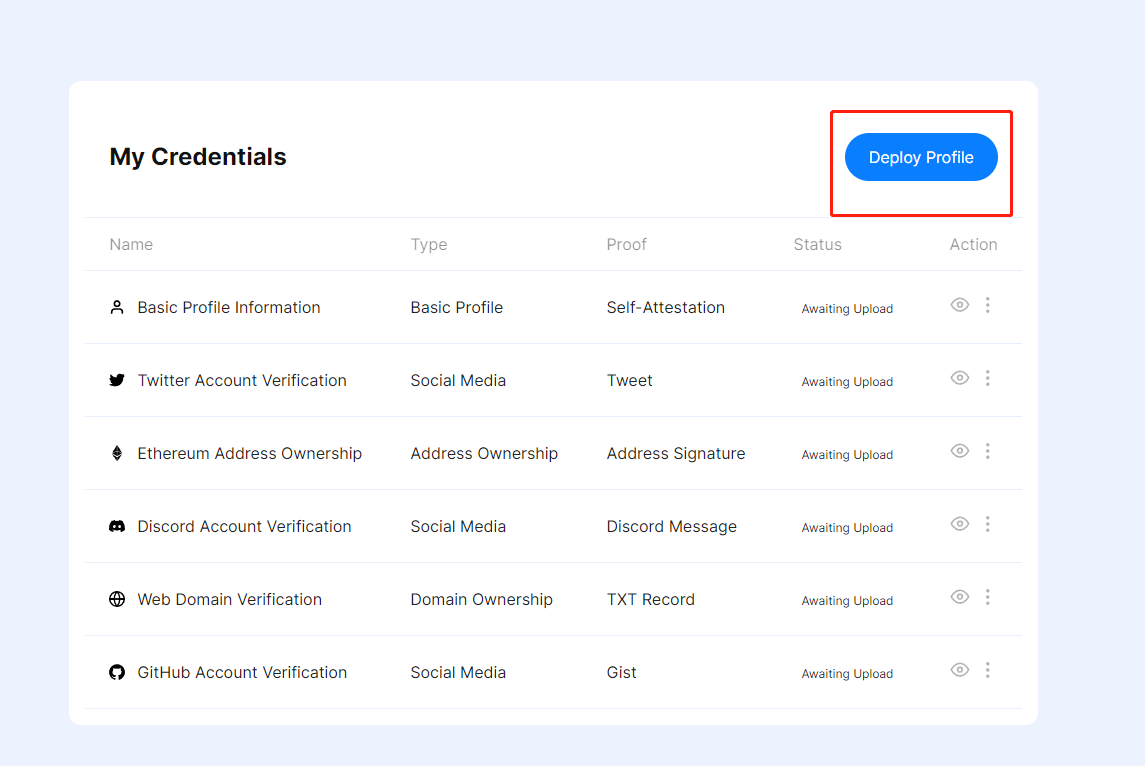
Task: Open more options for Discord Account Verification
Action: click(987, 524)
